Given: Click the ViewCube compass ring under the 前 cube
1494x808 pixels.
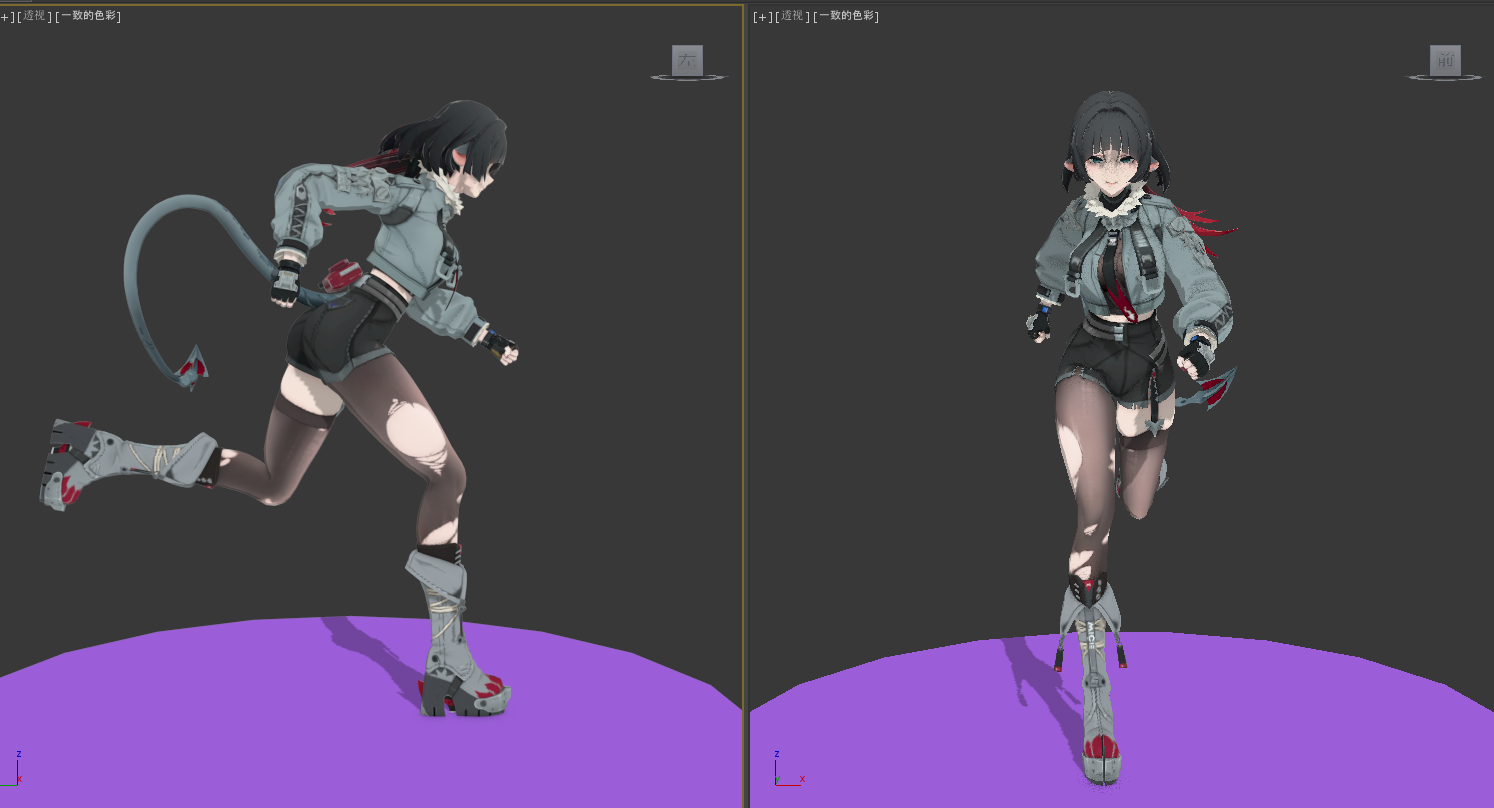Looking at the screenshot, I should coord(1446,77).
